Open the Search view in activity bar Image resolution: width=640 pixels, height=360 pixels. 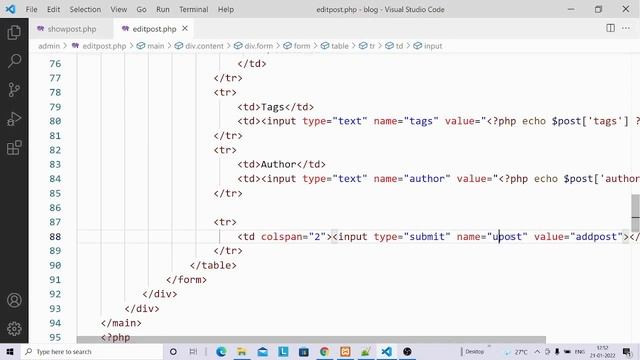coord(14,61)
